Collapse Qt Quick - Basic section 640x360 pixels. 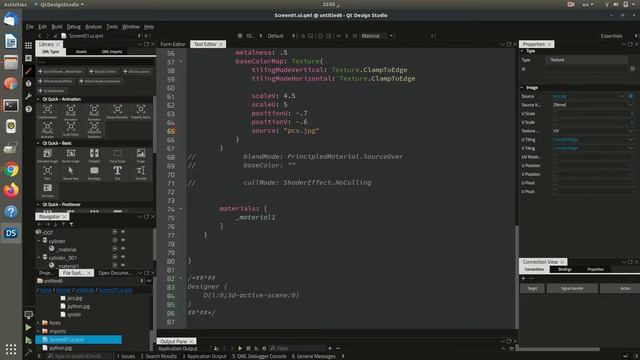38,143
